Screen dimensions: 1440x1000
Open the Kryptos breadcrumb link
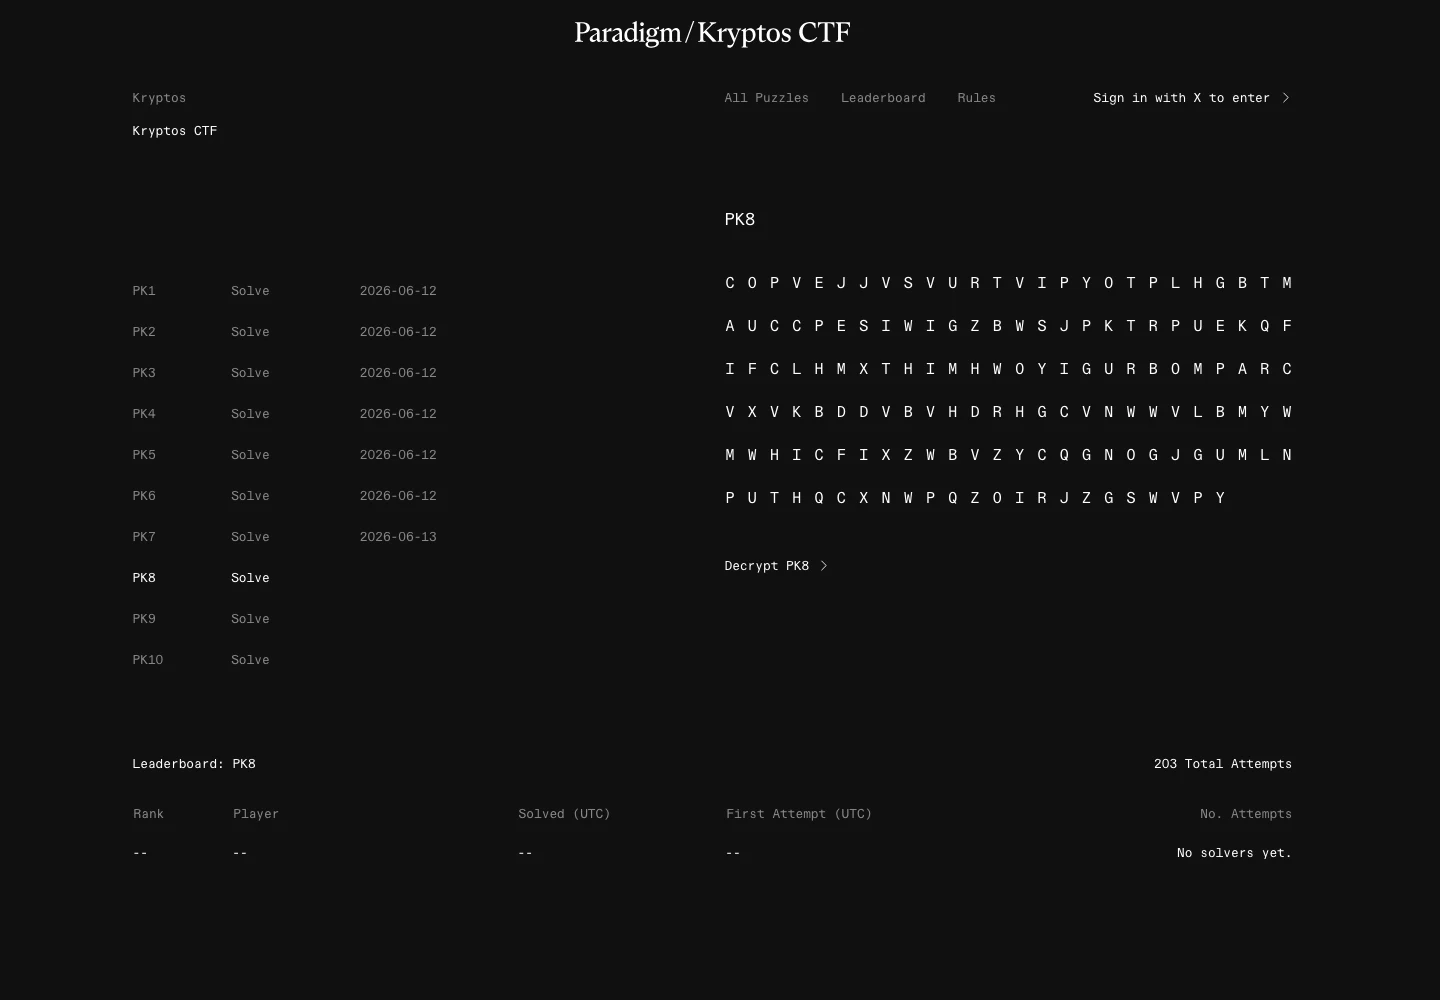(159, 98)
